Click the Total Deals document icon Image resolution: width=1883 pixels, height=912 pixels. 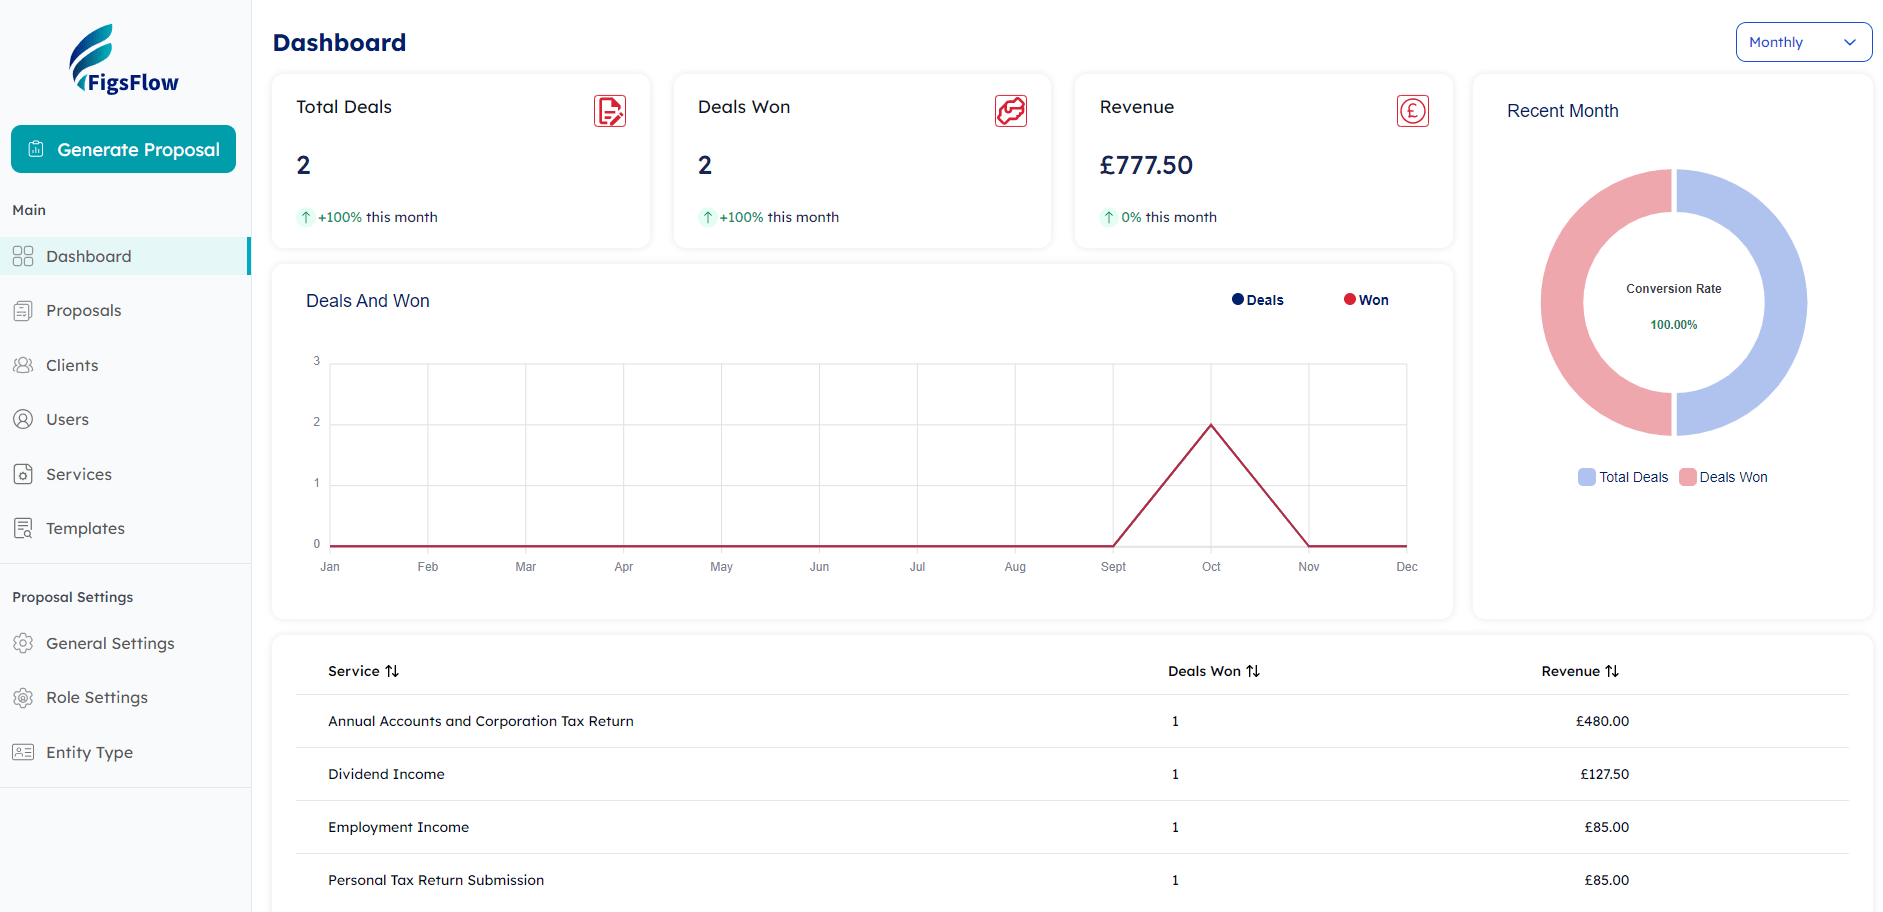point(609,111)
